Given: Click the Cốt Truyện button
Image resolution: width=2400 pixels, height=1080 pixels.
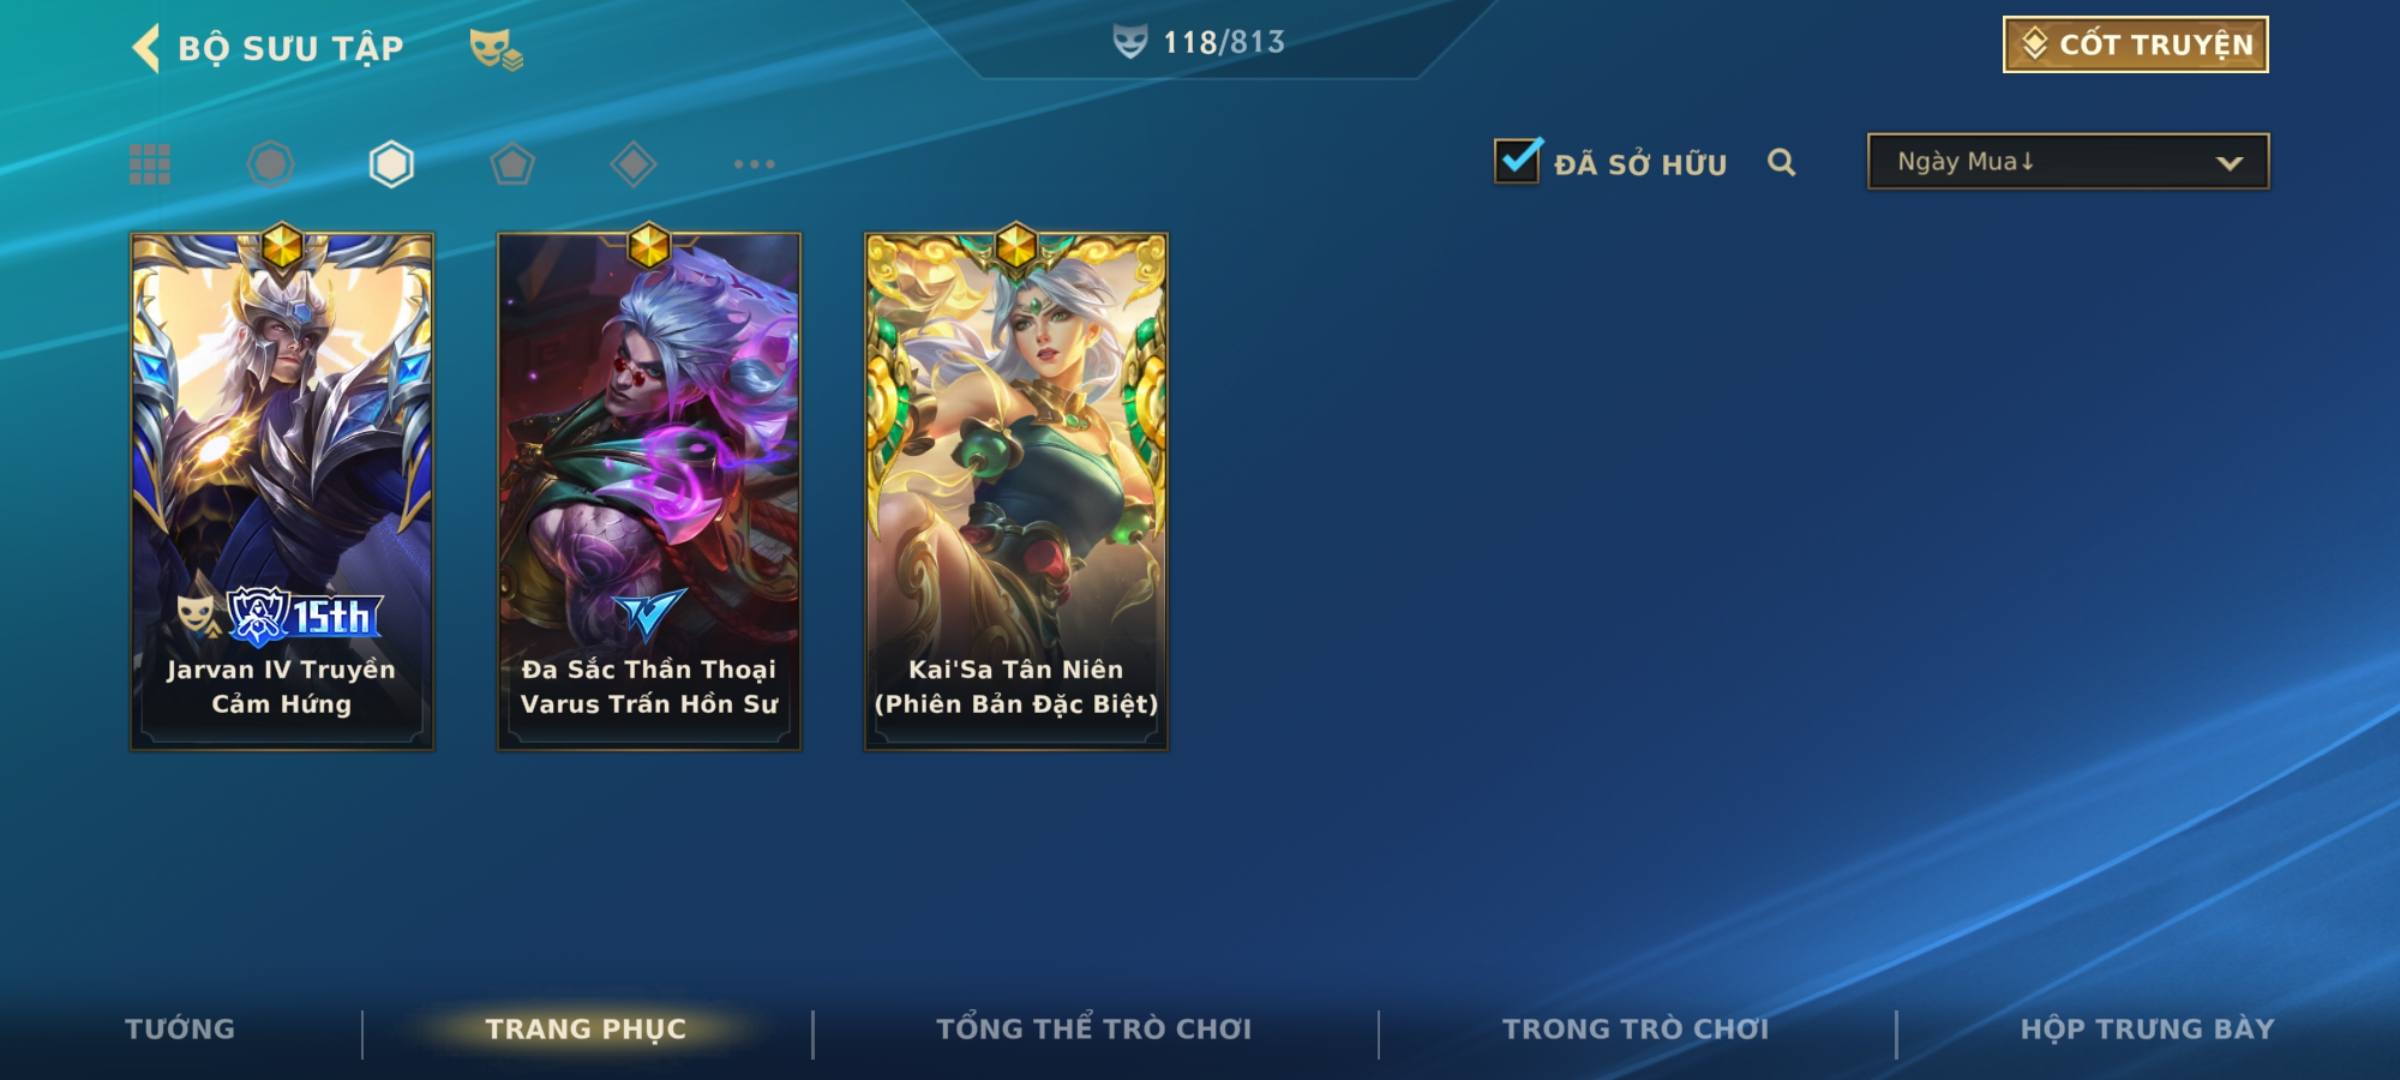Looking at the screenshot, I should click(x=2135, y=44).
